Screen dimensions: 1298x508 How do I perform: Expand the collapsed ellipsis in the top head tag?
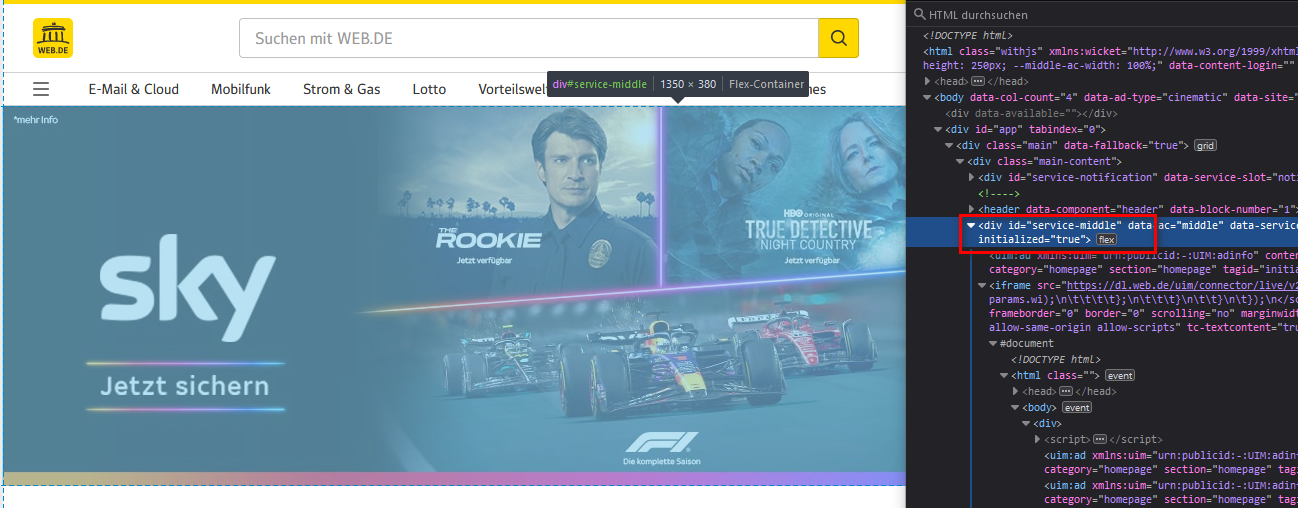(978, 81)
